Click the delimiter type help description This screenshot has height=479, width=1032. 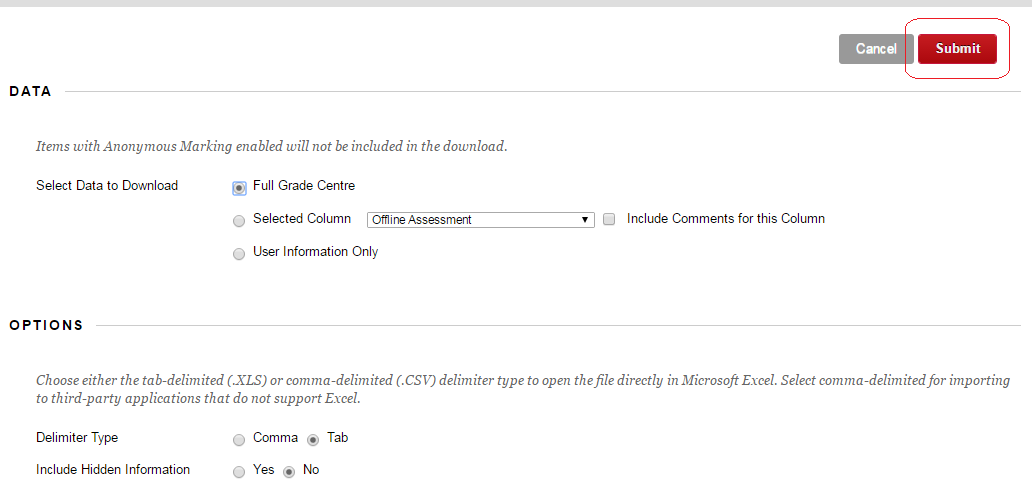click(522, 389)
